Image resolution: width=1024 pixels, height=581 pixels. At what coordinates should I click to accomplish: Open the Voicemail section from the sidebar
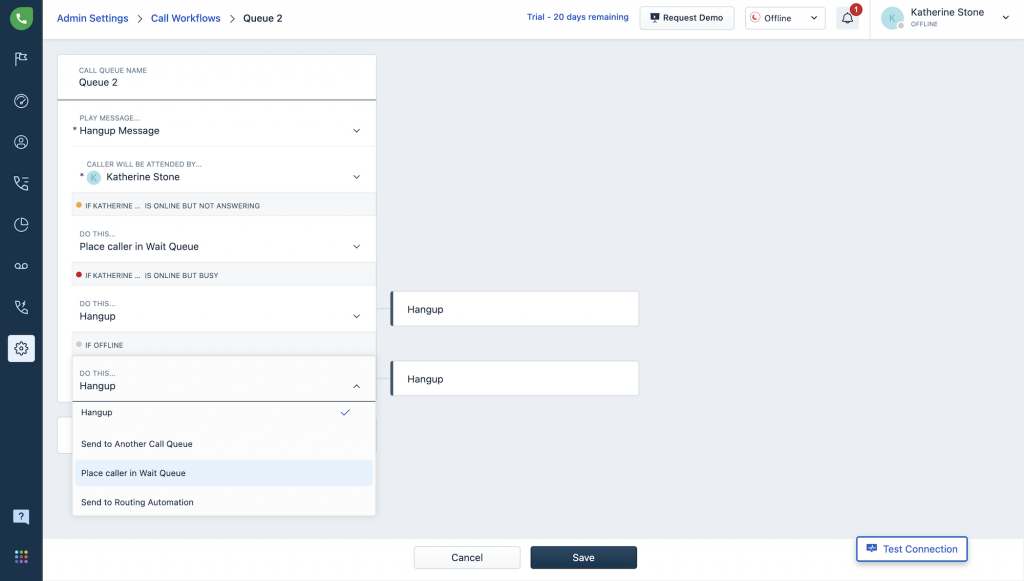pos(21,265)
